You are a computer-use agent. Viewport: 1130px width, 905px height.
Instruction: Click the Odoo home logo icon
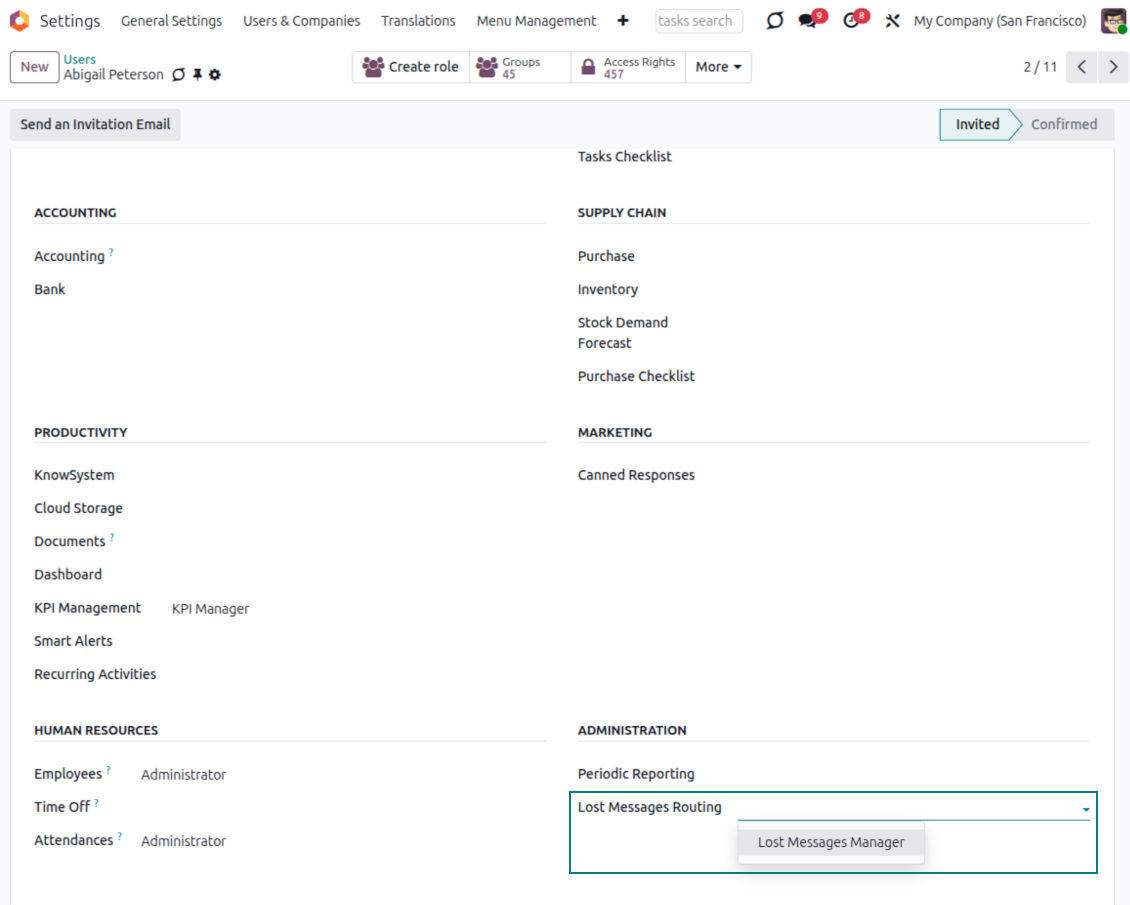[x=19, y=21]
